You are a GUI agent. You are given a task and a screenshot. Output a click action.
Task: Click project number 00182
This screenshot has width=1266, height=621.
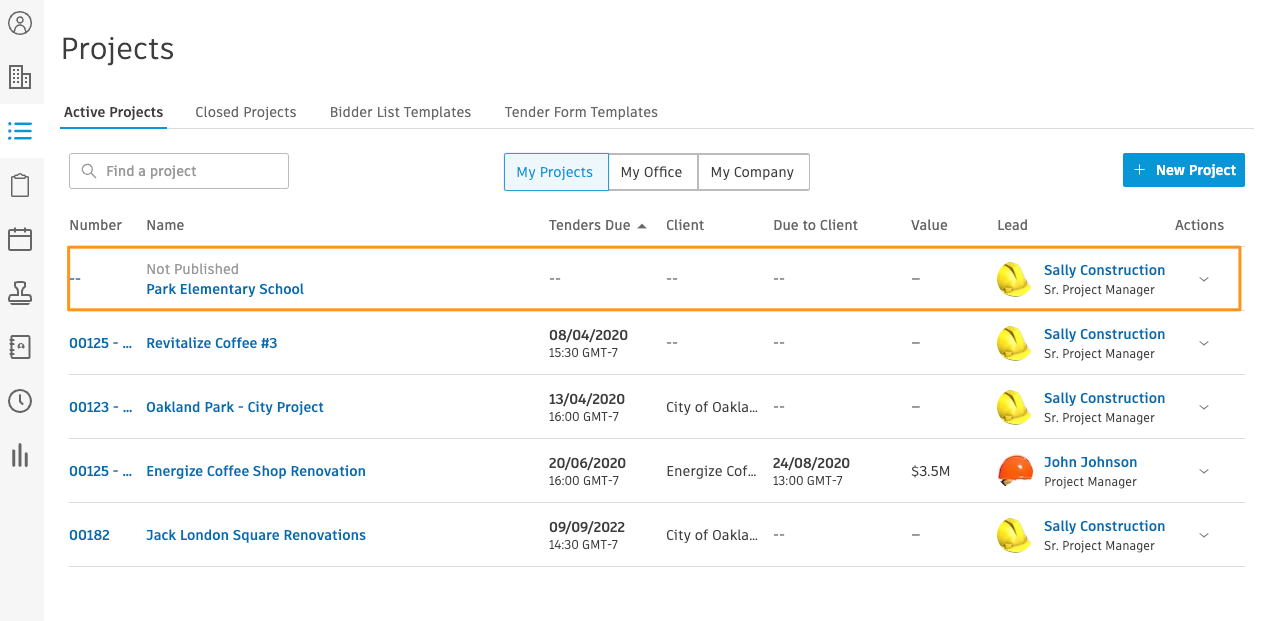(89, 535)
